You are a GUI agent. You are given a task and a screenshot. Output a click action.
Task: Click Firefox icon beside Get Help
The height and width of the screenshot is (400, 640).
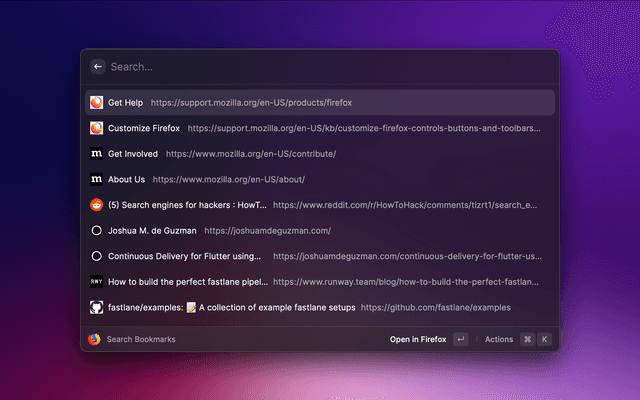[x=96, y=102]
